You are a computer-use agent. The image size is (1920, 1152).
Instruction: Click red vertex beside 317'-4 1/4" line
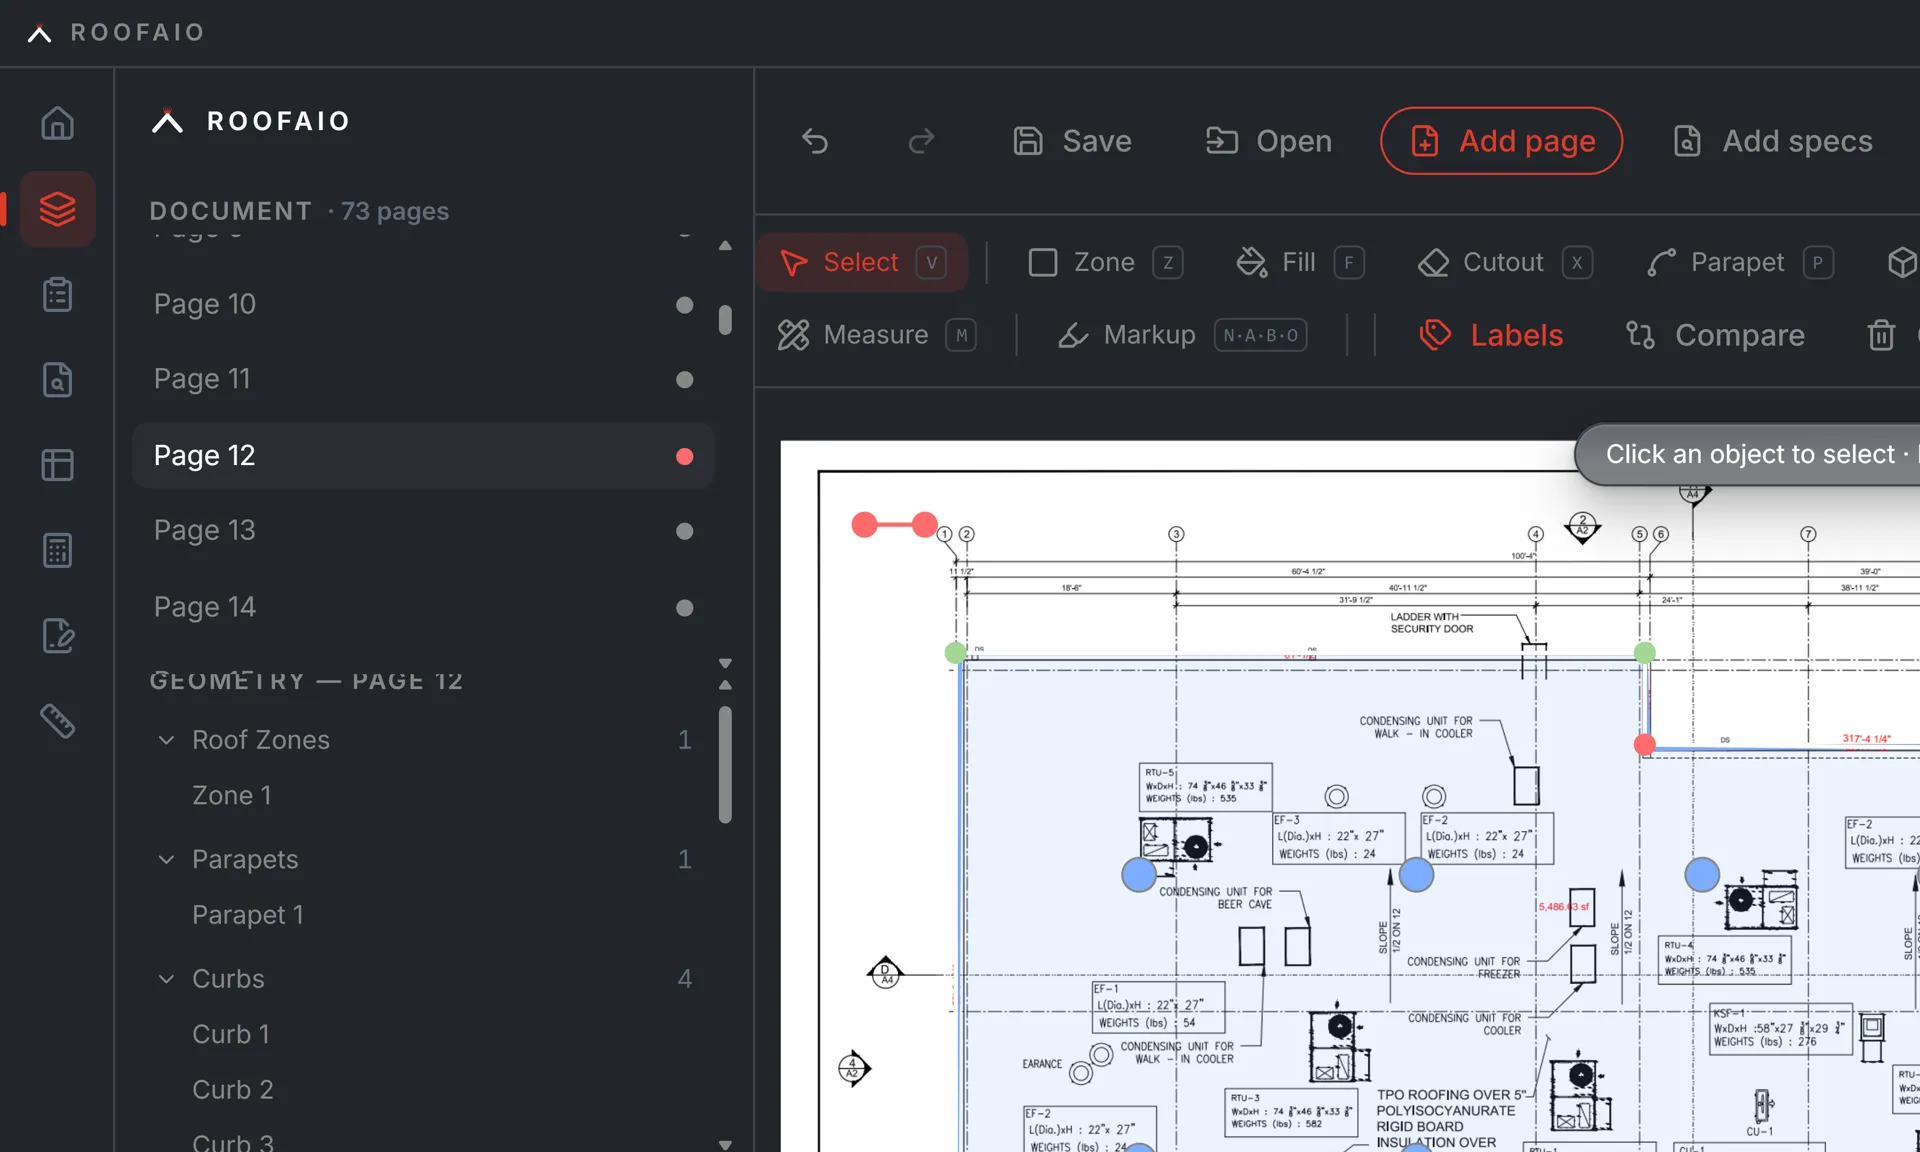coord(1644,745)
